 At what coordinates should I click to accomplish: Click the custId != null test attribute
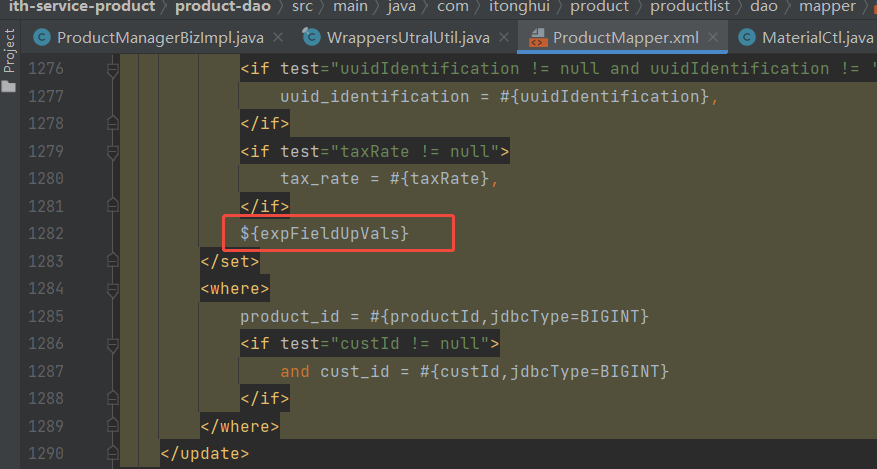(x=384, y=344)
